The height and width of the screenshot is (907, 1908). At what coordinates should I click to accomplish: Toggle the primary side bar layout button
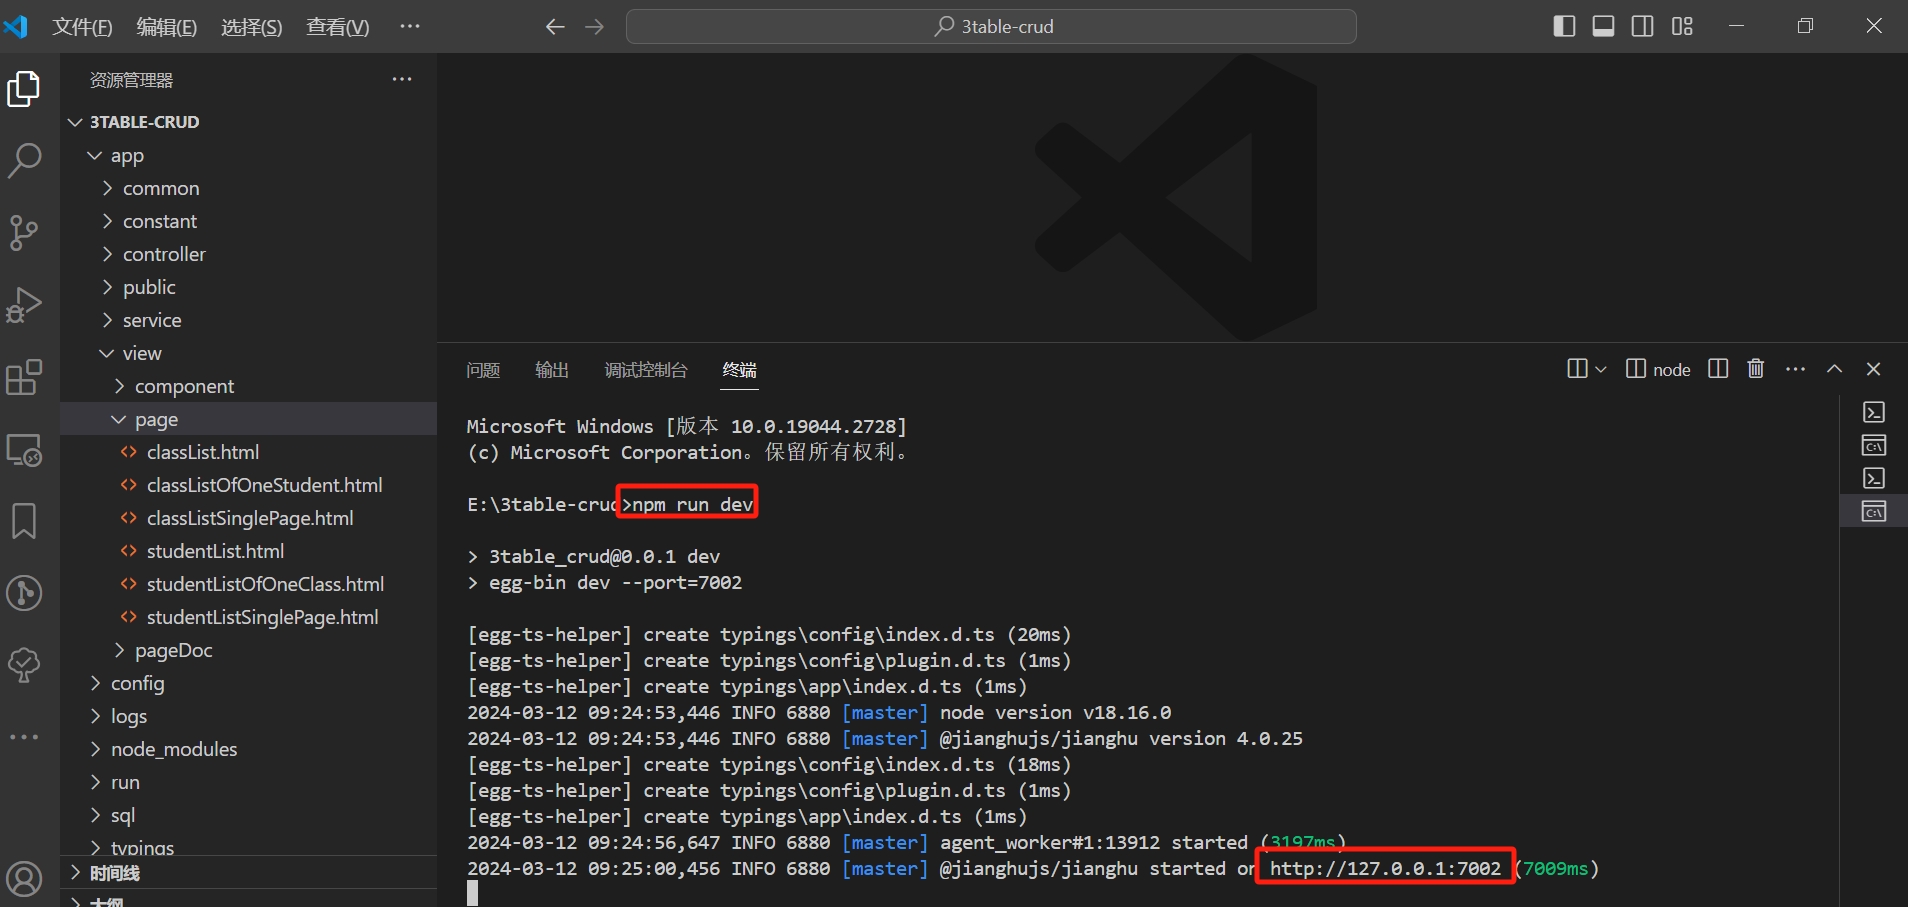(1564, 26)
